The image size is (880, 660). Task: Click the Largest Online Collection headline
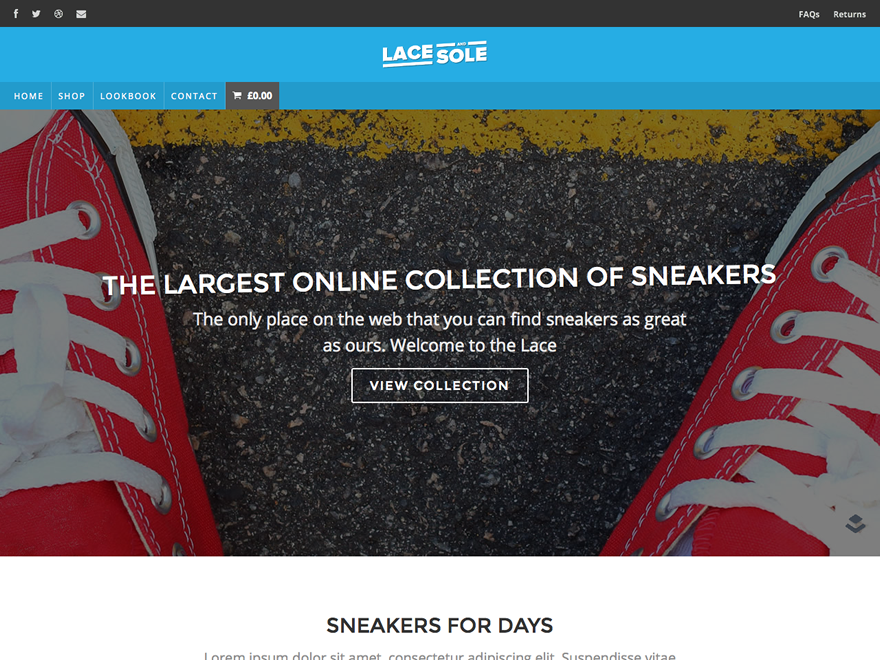coord(439,280)
